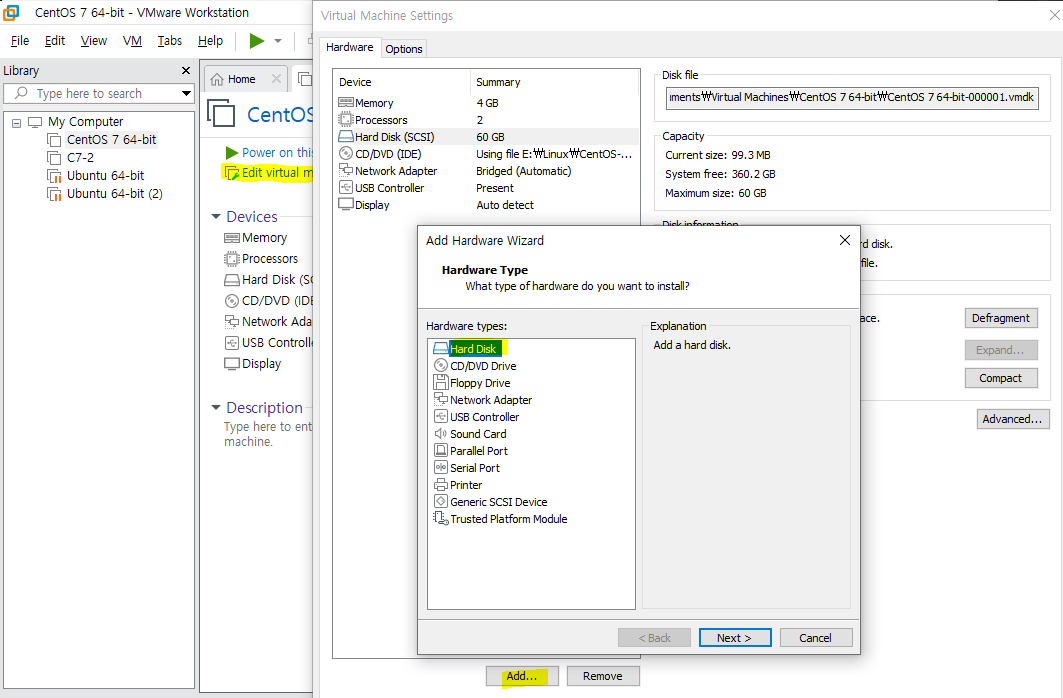
Task: Open power options dropdown arrow in toolbar
Action: 278,41
